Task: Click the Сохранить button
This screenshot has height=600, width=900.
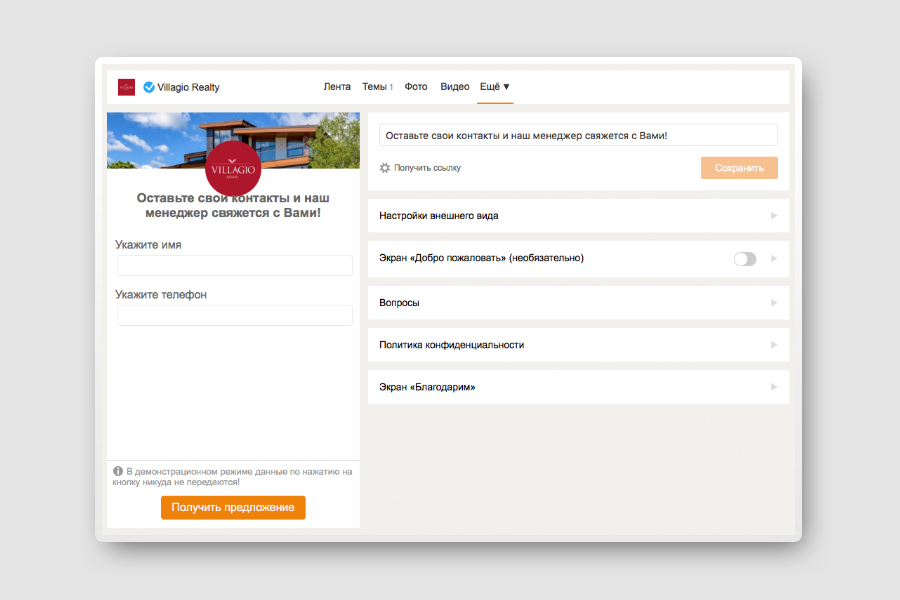Action: click(739, 168)
